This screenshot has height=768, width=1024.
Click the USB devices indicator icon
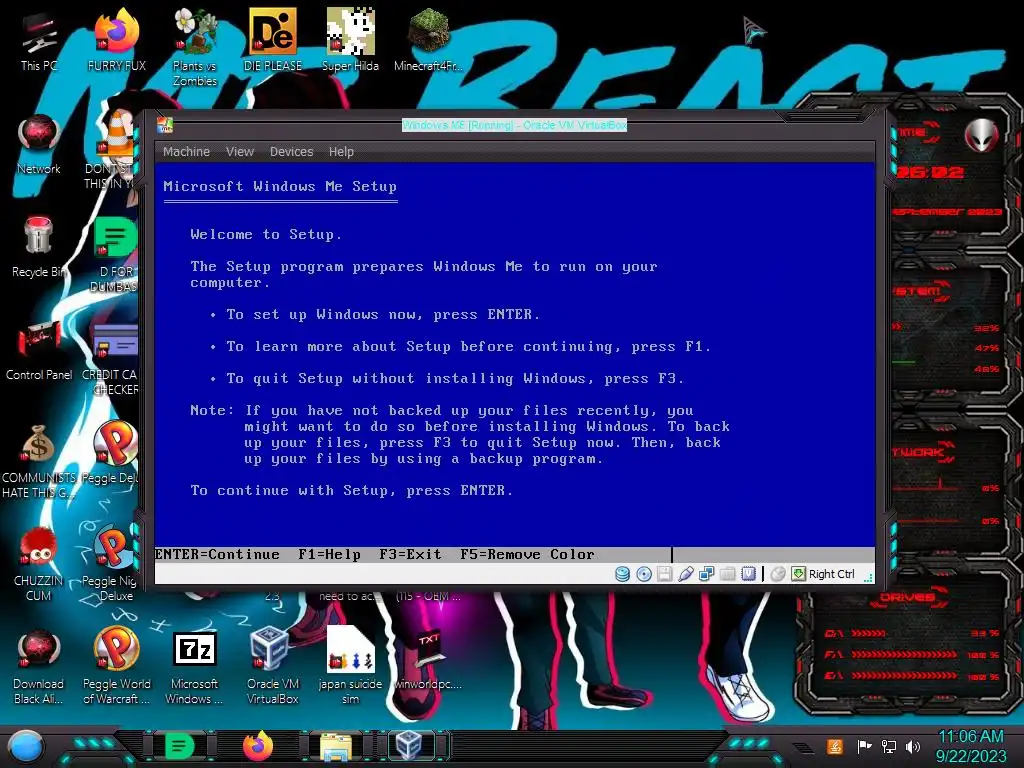click(686, 574)
